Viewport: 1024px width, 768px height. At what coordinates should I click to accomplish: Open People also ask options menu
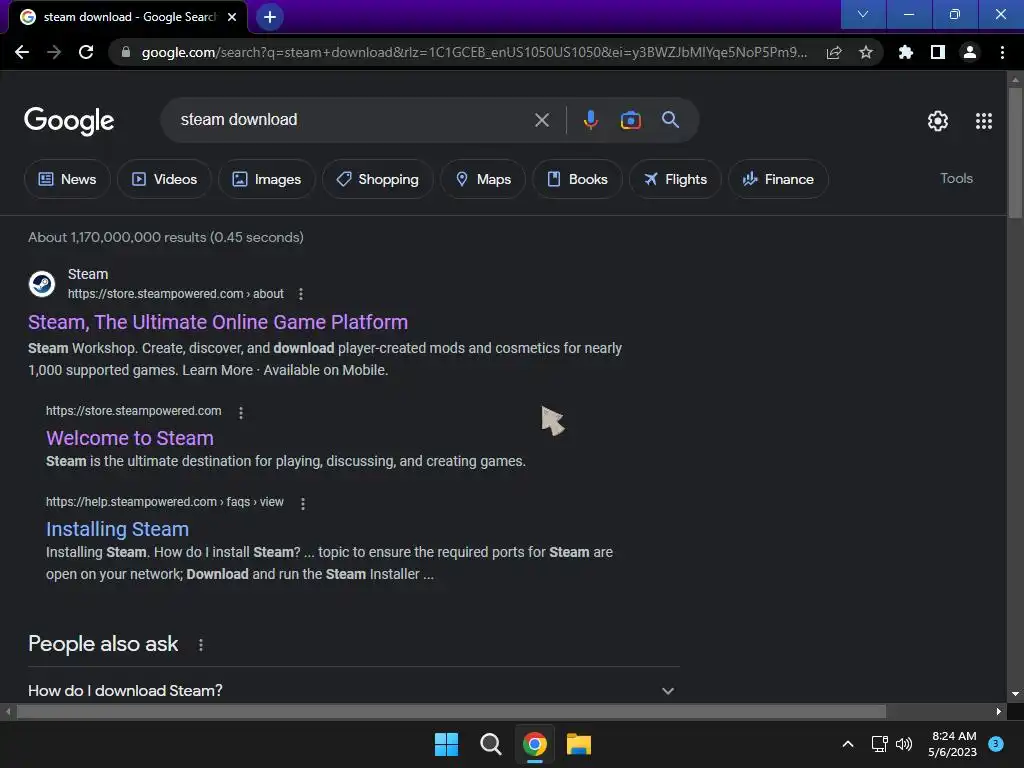click(x=200, y=645)
